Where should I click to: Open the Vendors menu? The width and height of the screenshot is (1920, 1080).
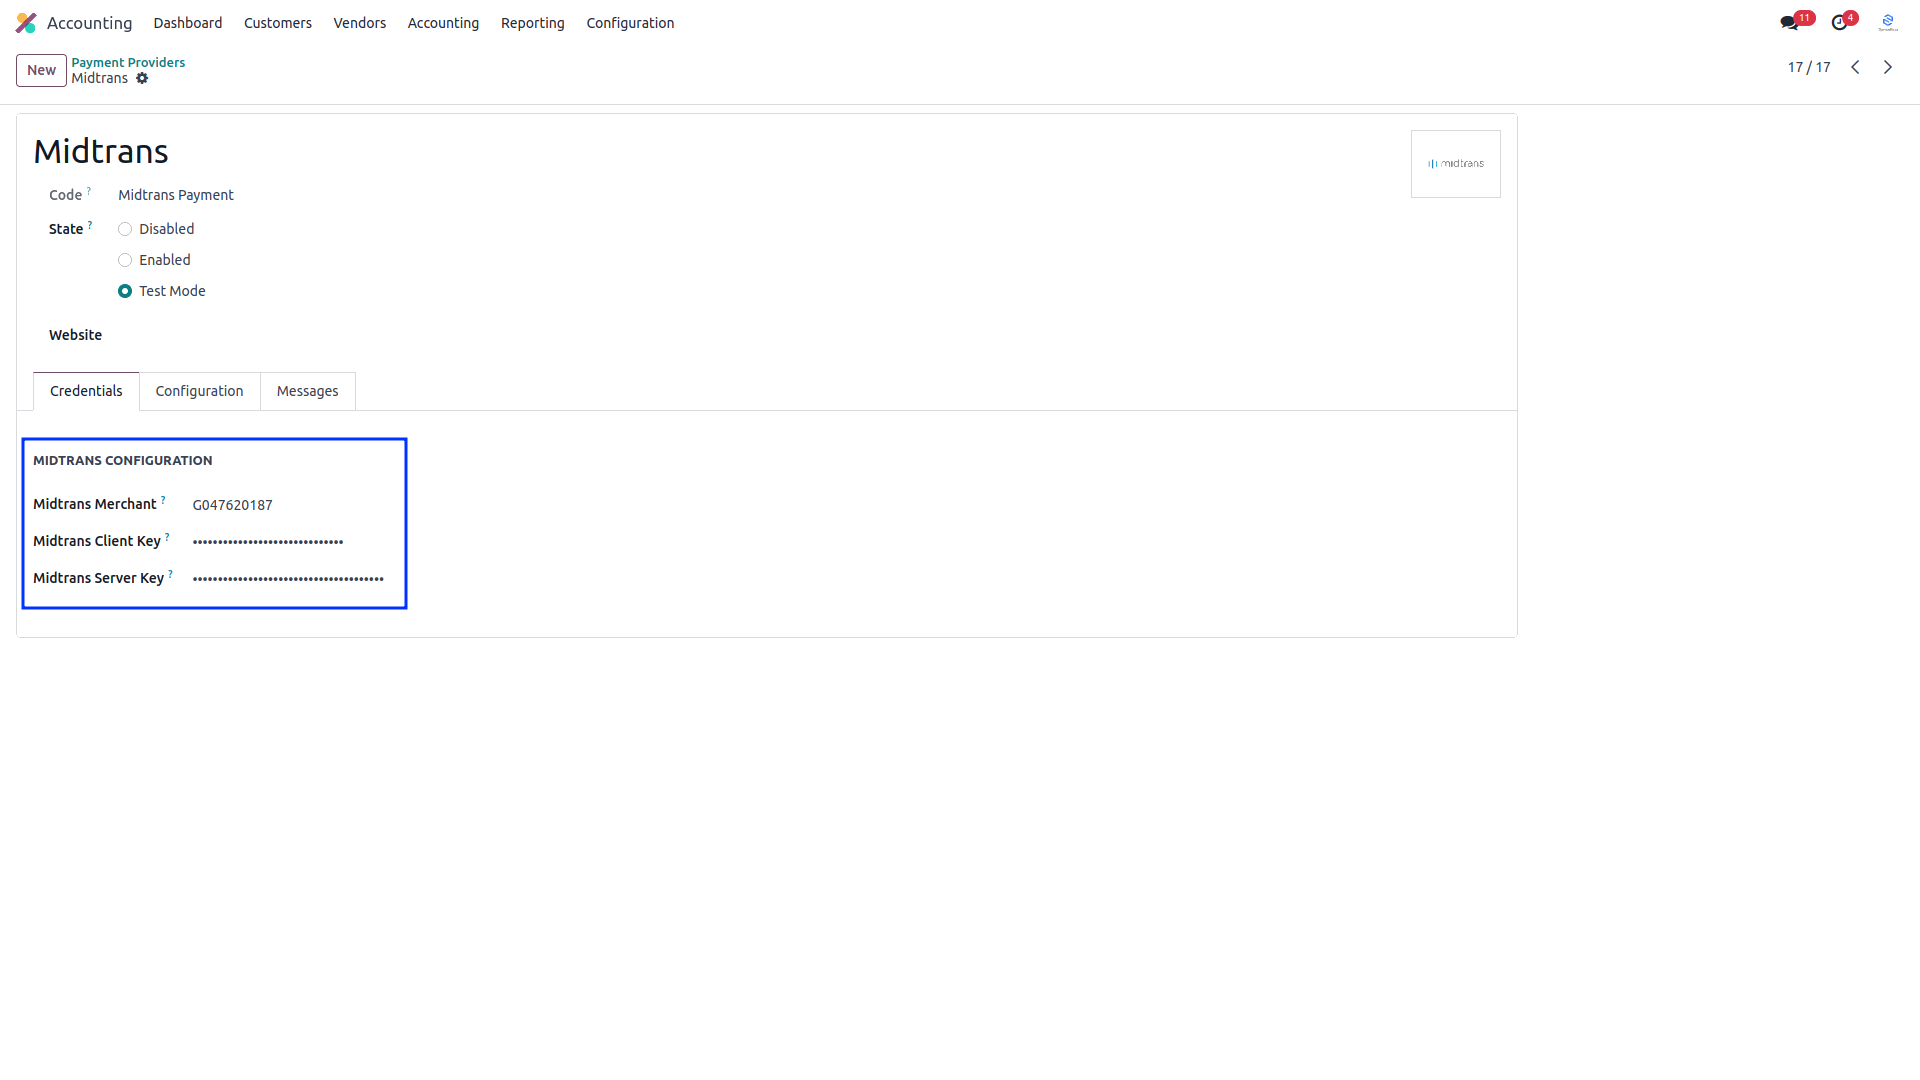pyautogui.click(x=360, y=23)
